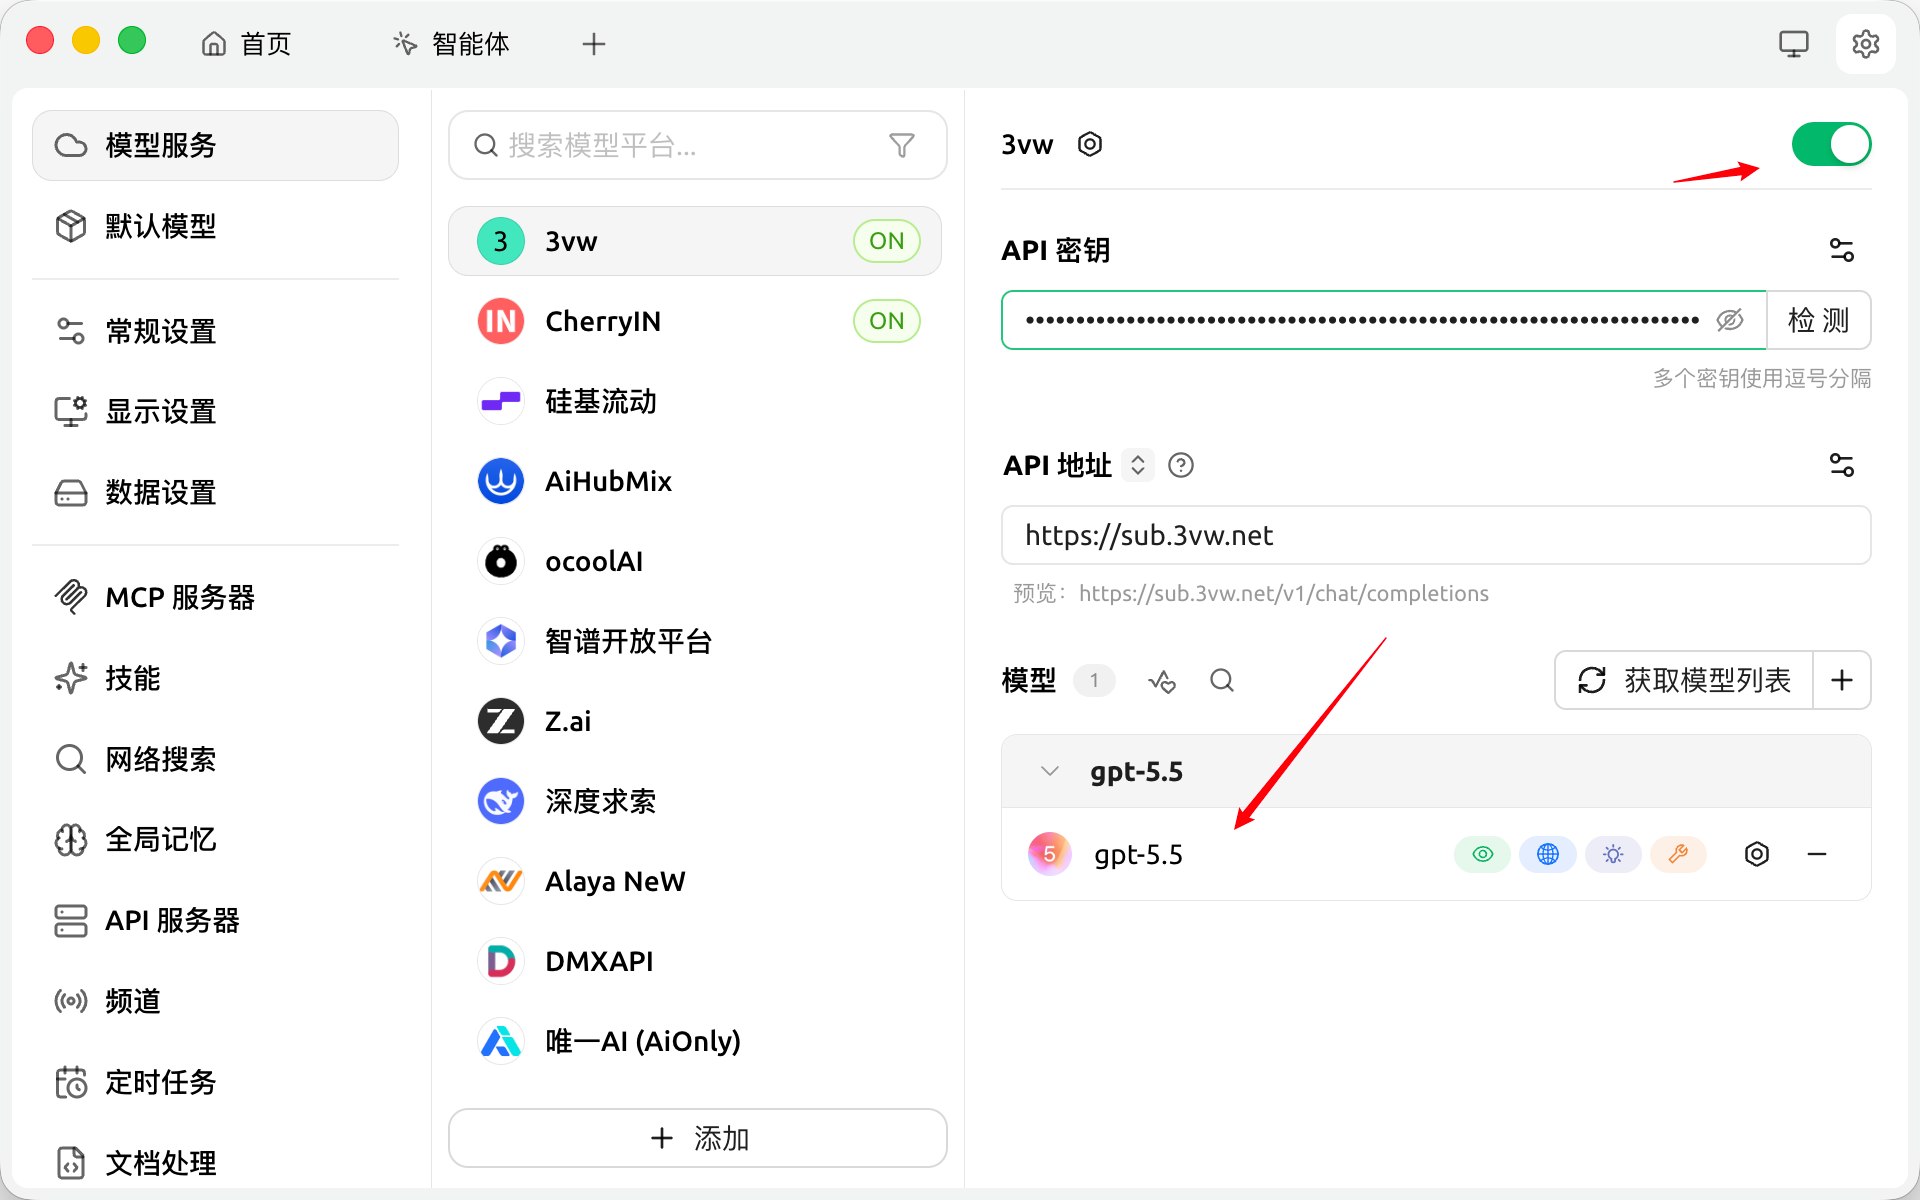Open 频道 settings section
Screen dimensions: 1920x1200
coord(215,1001)
